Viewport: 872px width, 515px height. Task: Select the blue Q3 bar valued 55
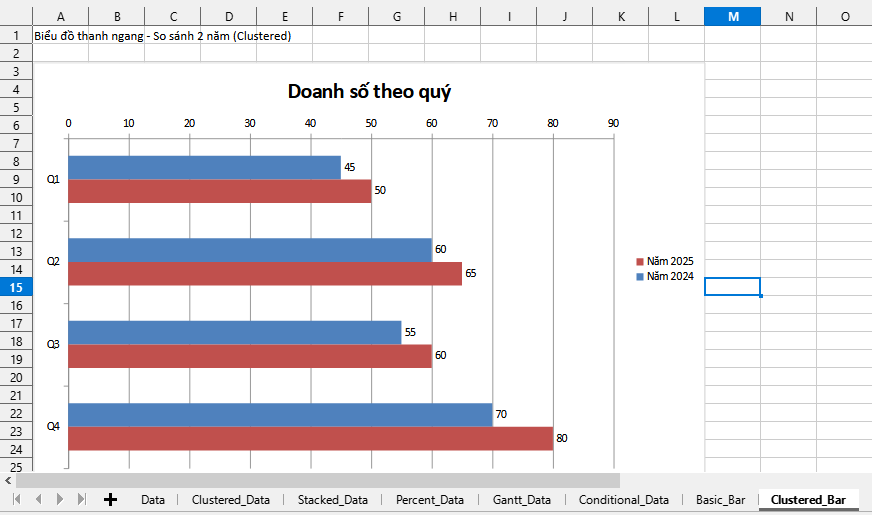[235, 333]
